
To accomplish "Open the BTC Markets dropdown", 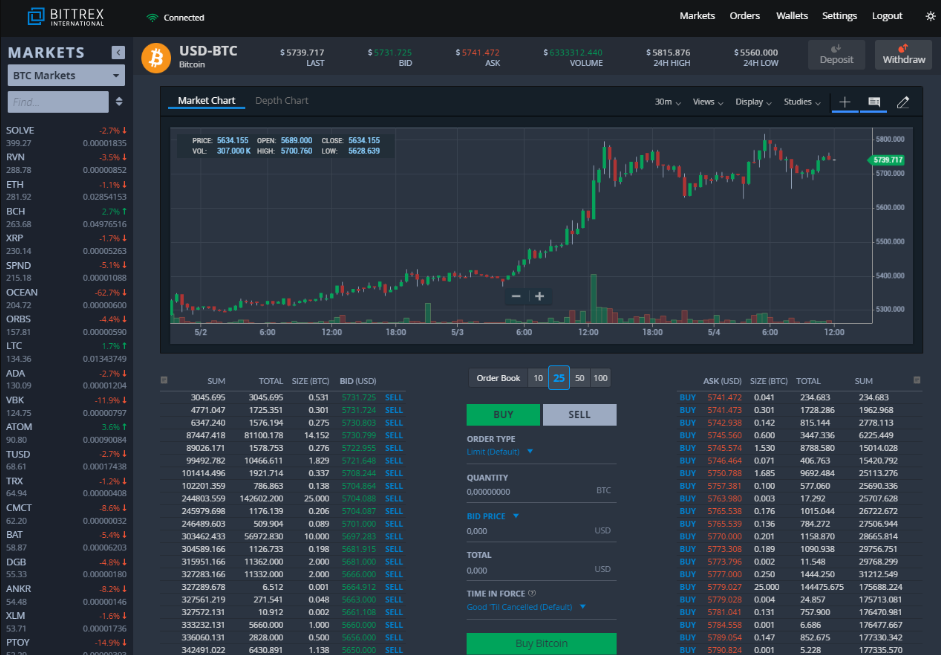I will point(66,76).
